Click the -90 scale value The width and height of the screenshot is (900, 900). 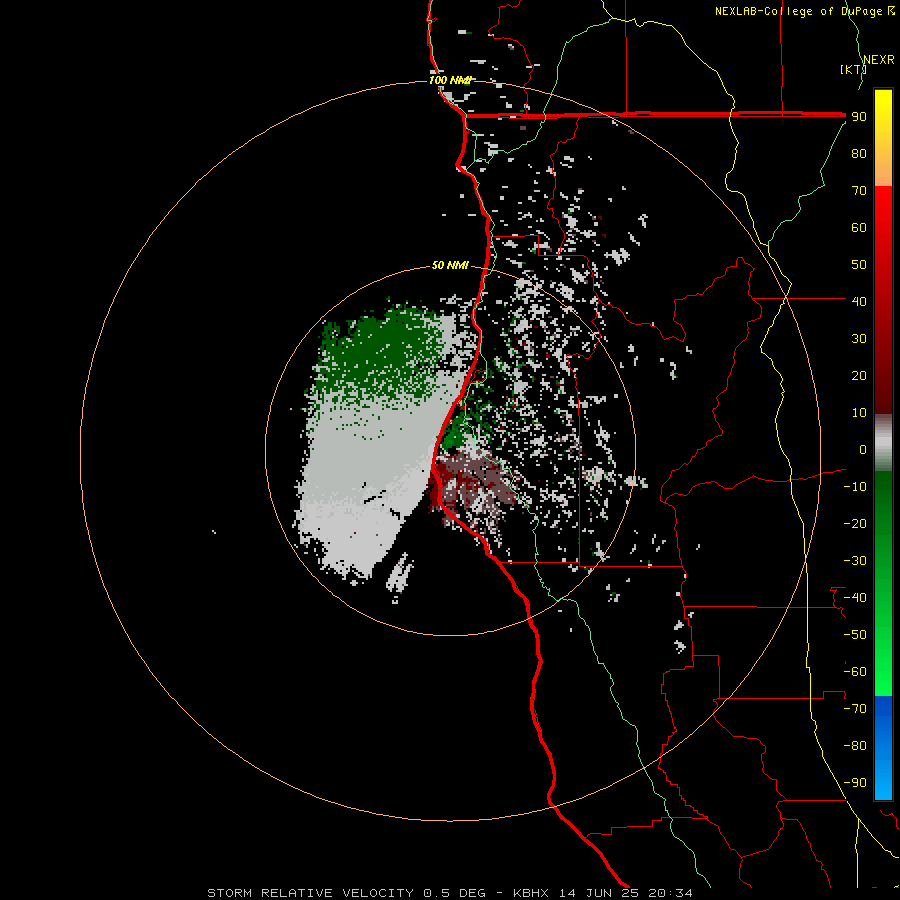point(855,783)
